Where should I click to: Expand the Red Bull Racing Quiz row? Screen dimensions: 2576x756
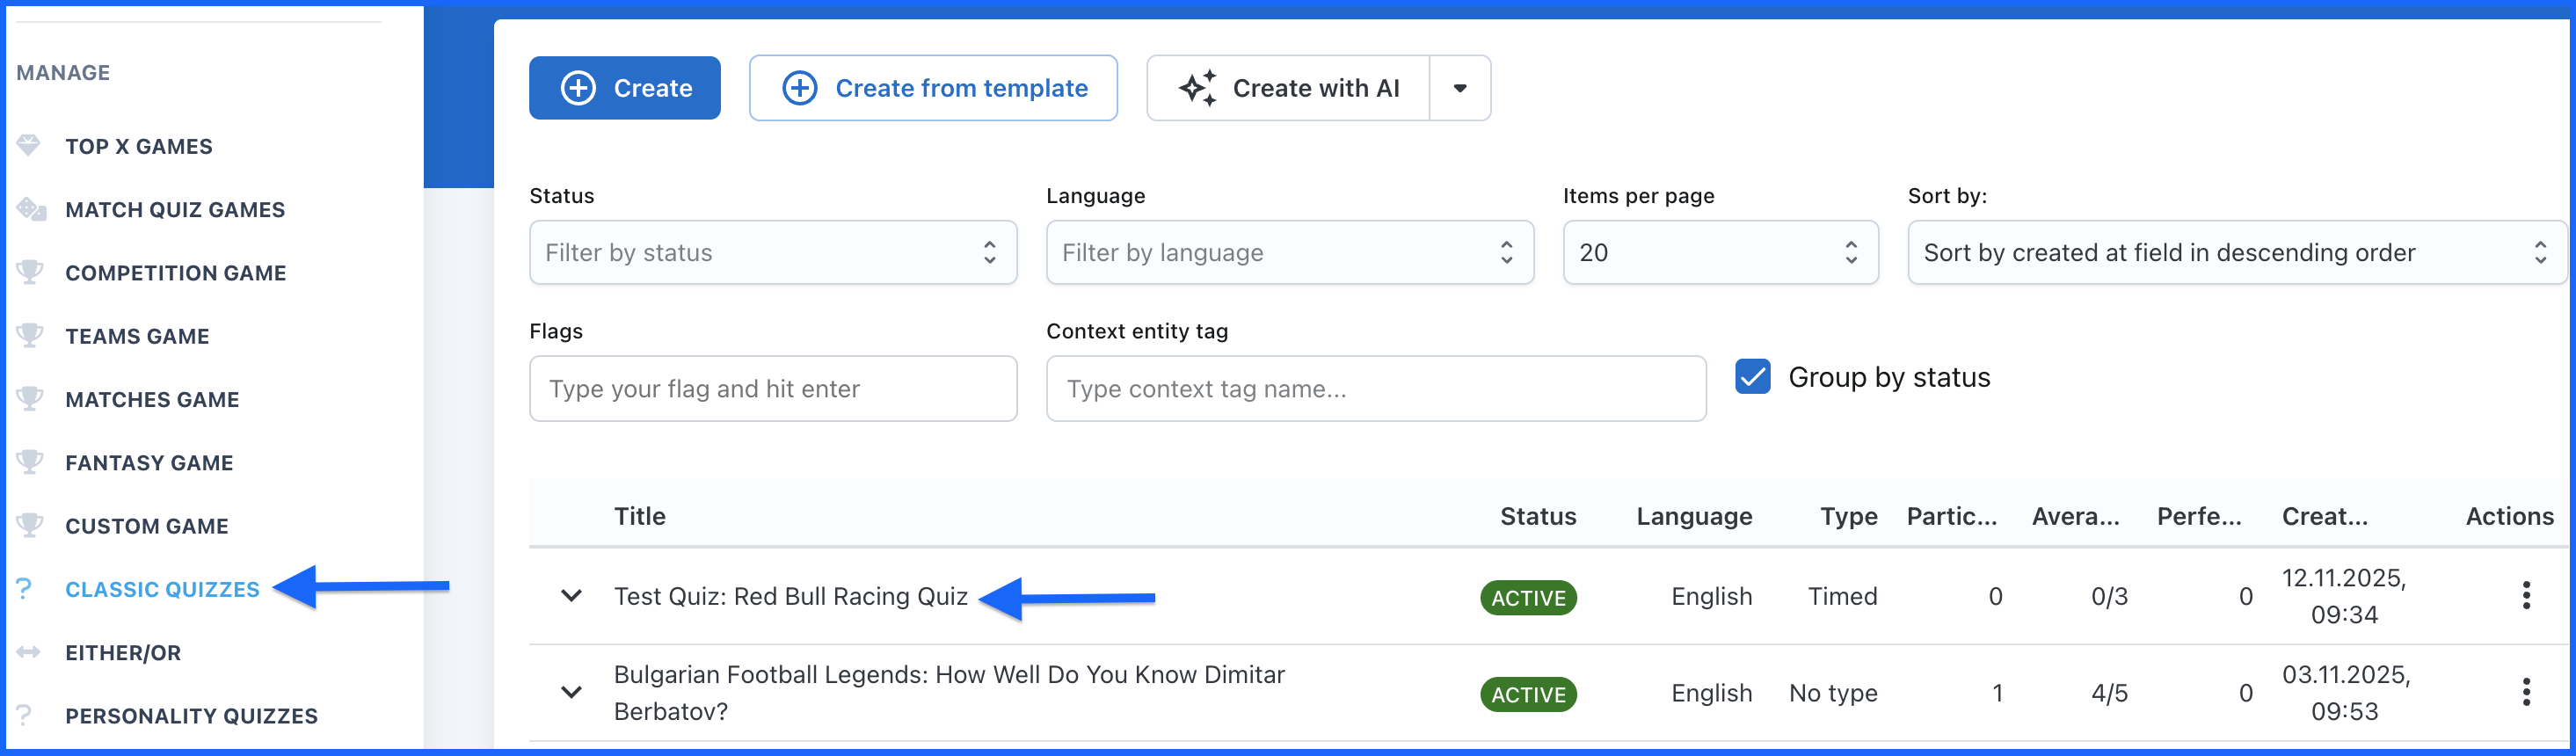coord(571,596)
